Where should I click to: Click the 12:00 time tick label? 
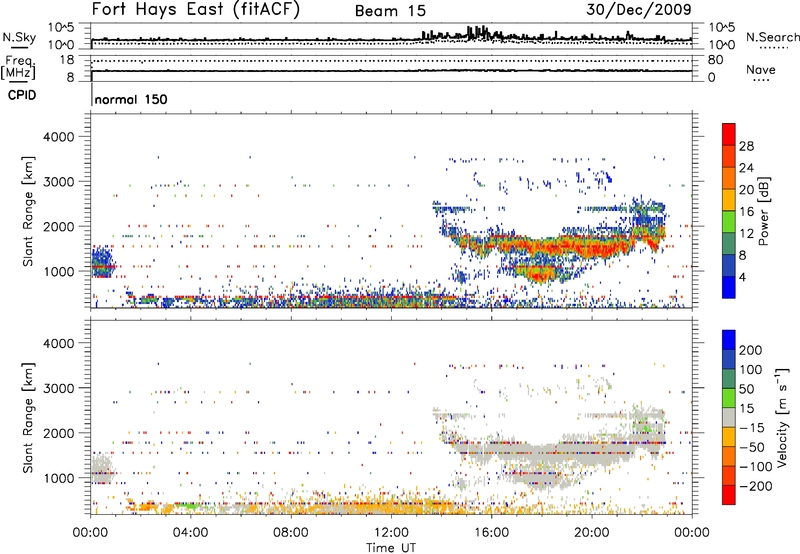391,533
